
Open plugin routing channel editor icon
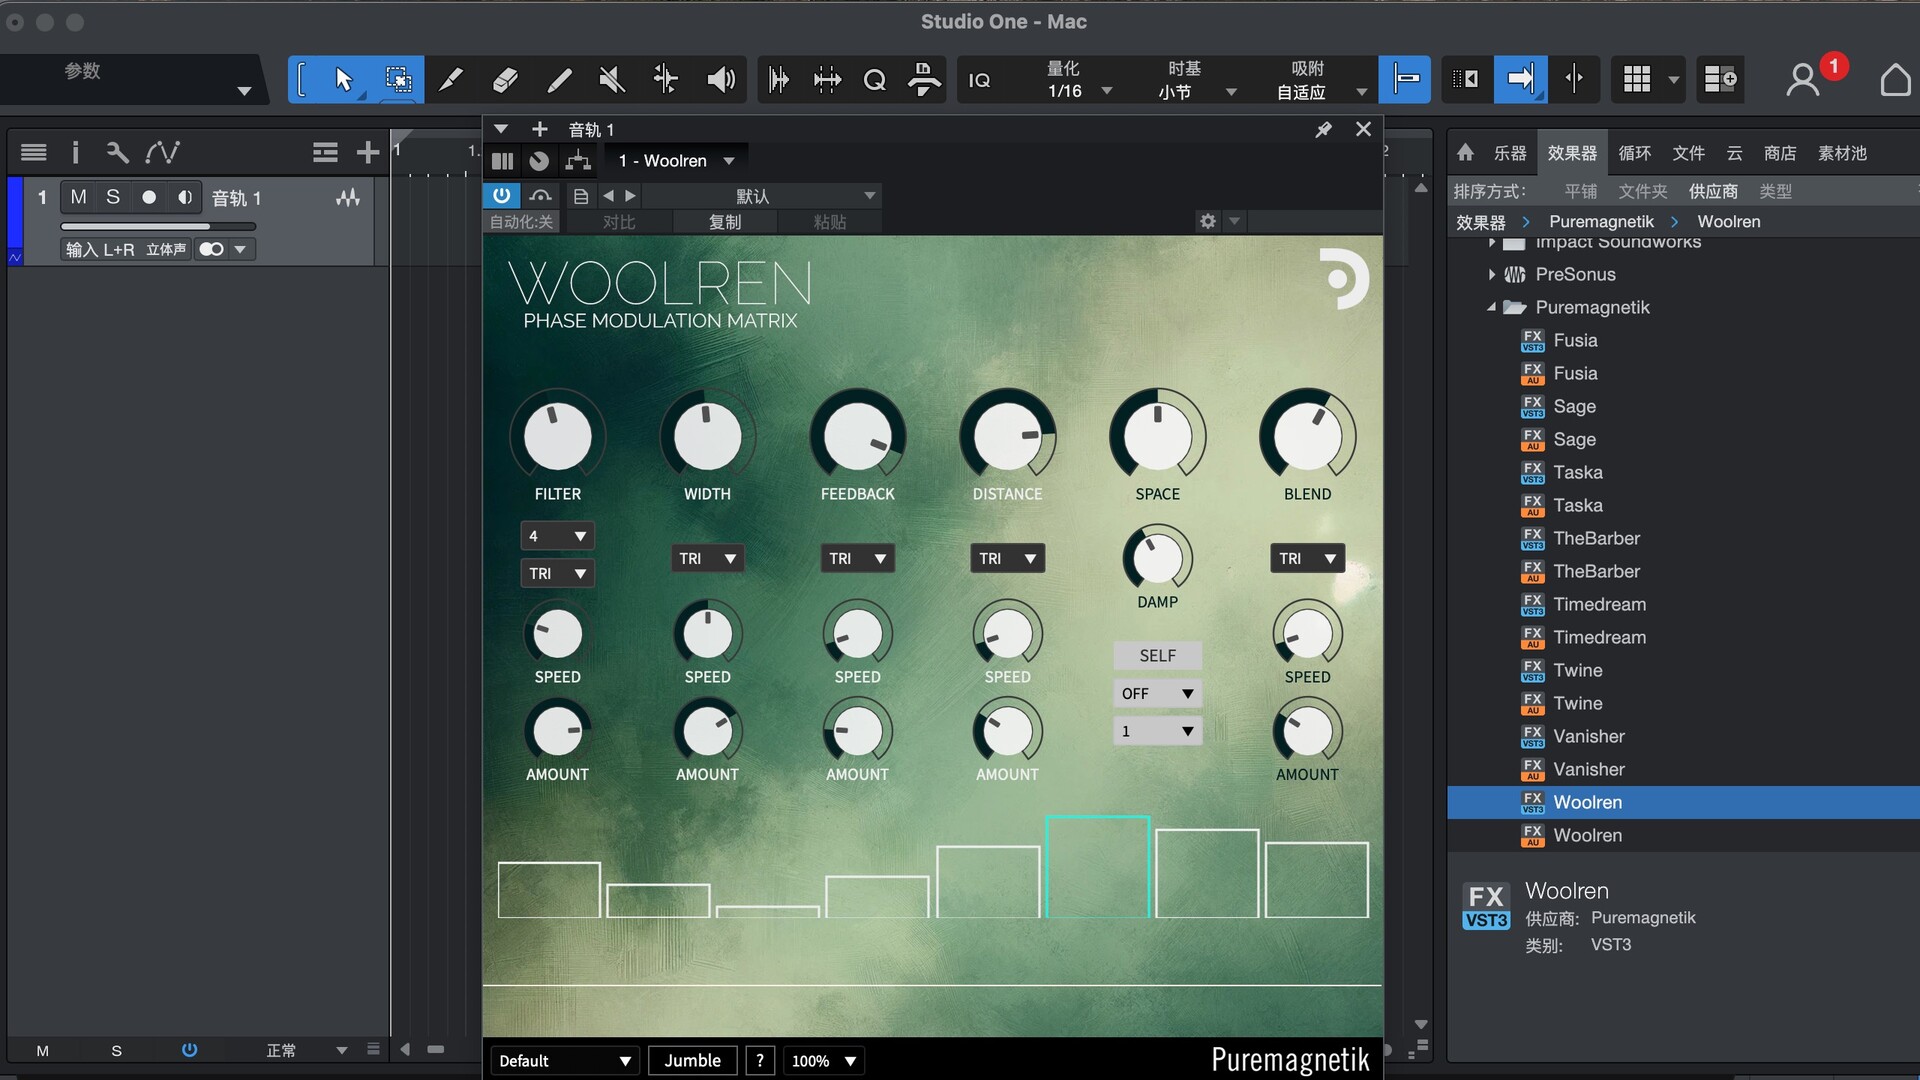pos(578,160)
